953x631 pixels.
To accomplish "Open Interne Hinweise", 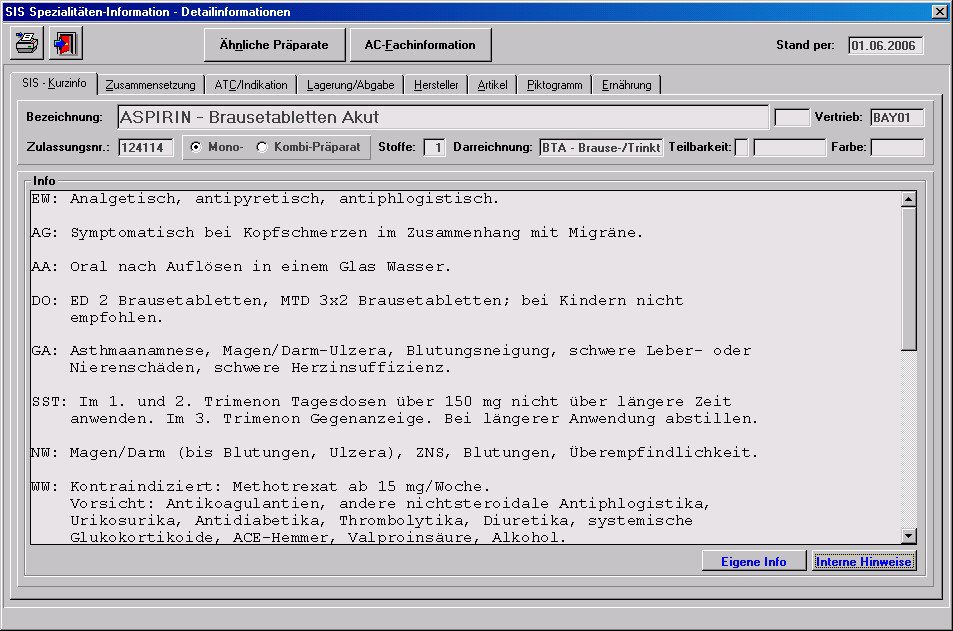I will (864, 562).
